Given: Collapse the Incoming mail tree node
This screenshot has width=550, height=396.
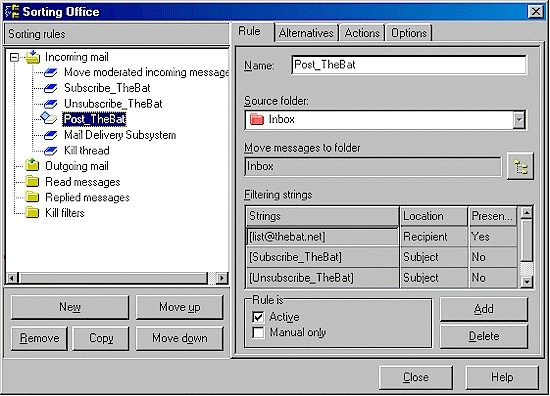Looking at the screenshot, I should (14, 57).
